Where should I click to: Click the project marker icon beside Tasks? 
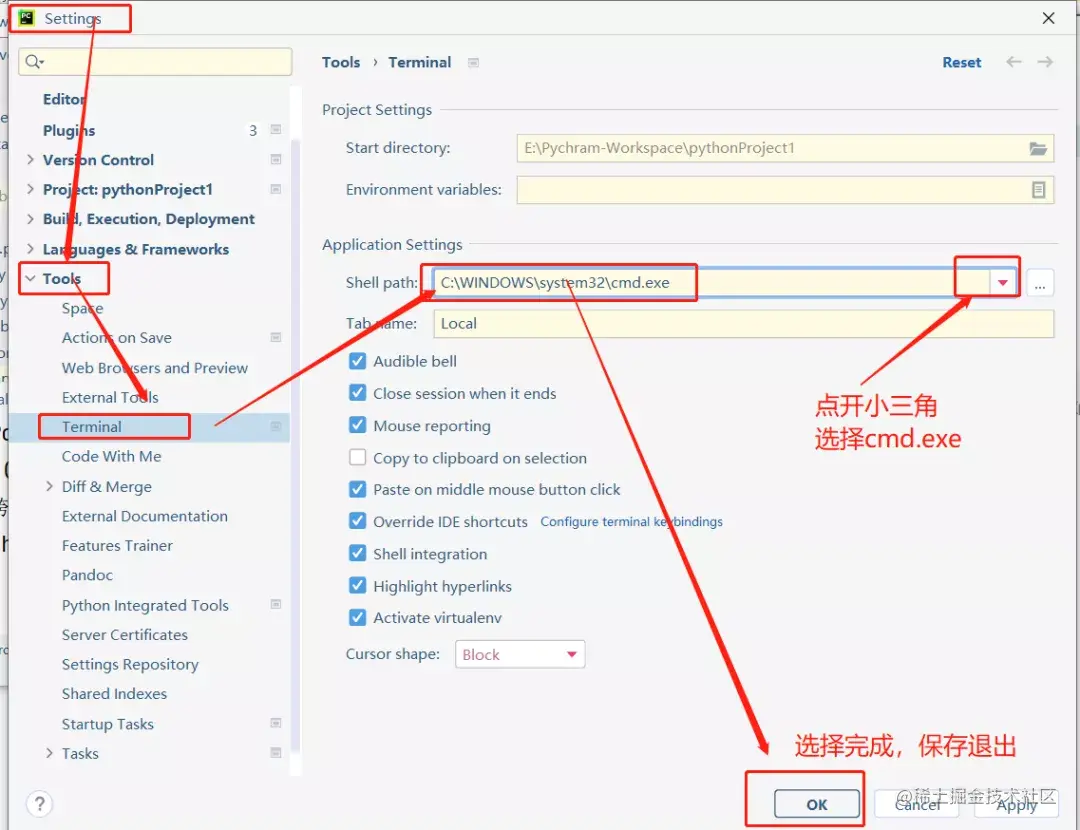[x=276, y=752]
